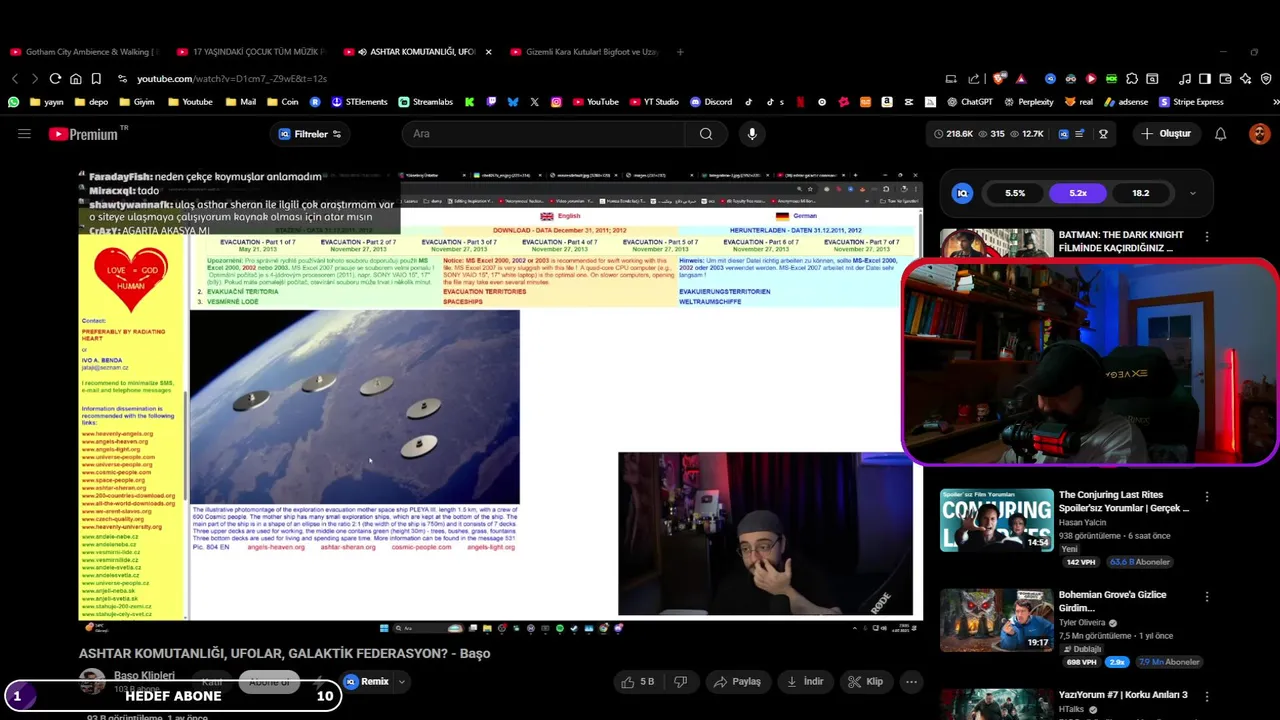Expand vidIQ score panel chevron

pyautogui.click(x=1192, y=193)
